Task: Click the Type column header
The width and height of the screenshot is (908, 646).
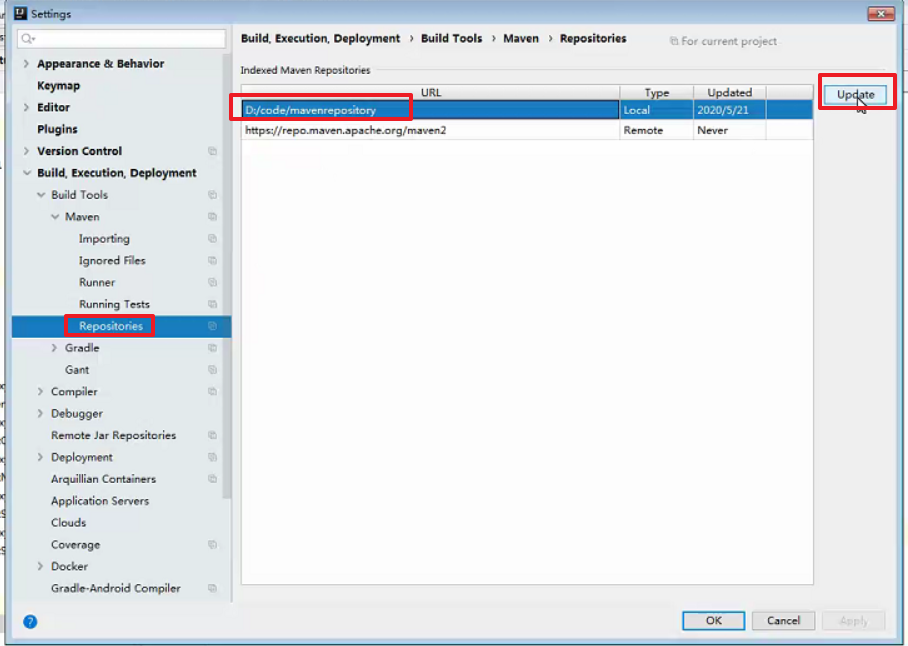Action: click(657, 93)
